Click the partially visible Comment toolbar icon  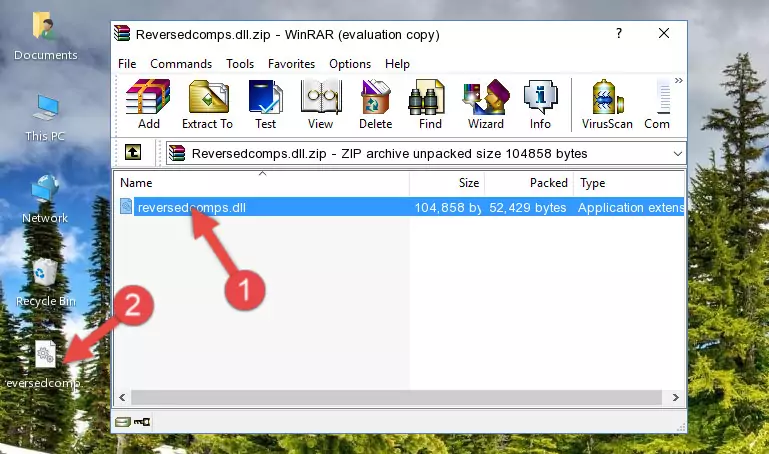[657, 104]
